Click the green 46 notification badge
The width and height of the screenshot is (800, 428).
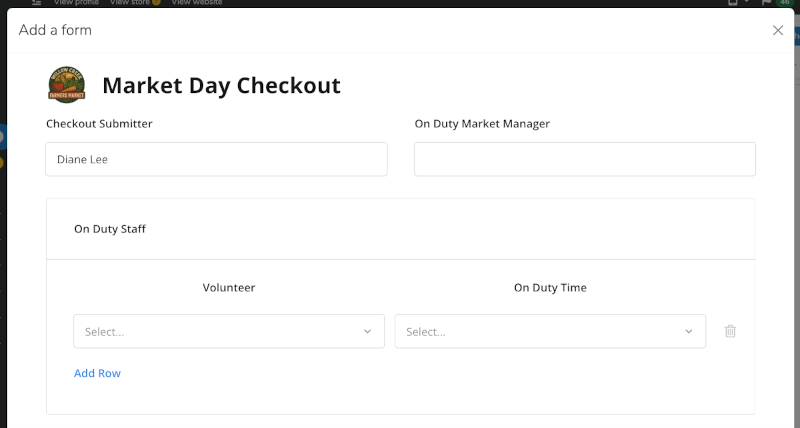pos(784,3)
